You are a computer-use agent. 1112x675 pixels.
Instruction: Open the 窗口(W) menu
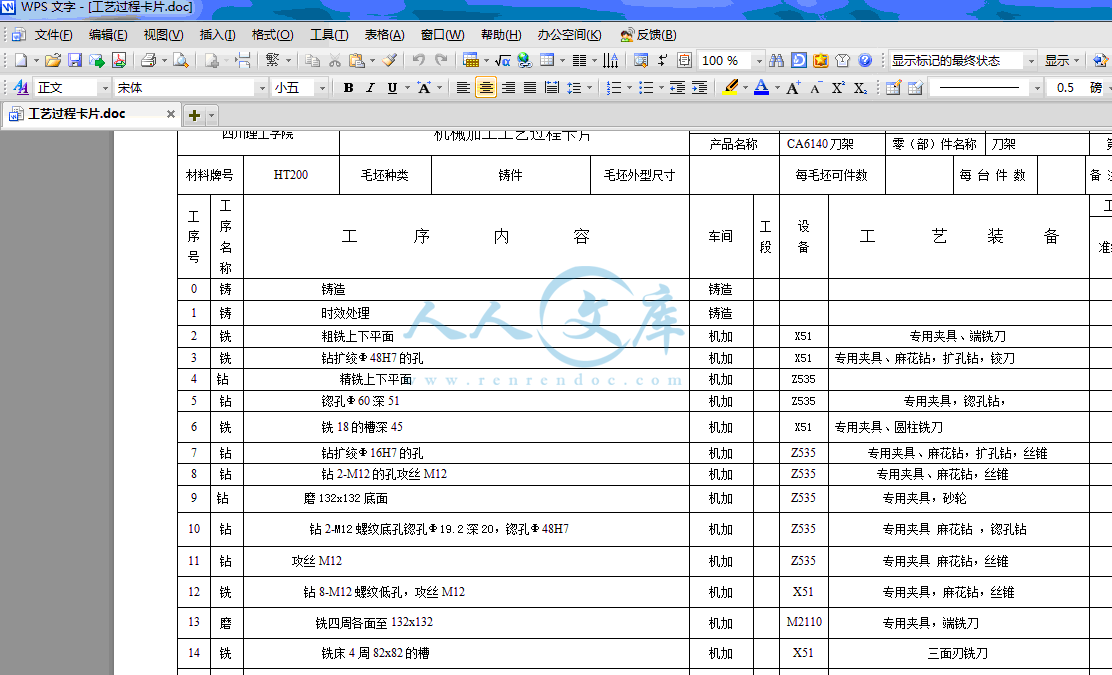tap(443, 35)
